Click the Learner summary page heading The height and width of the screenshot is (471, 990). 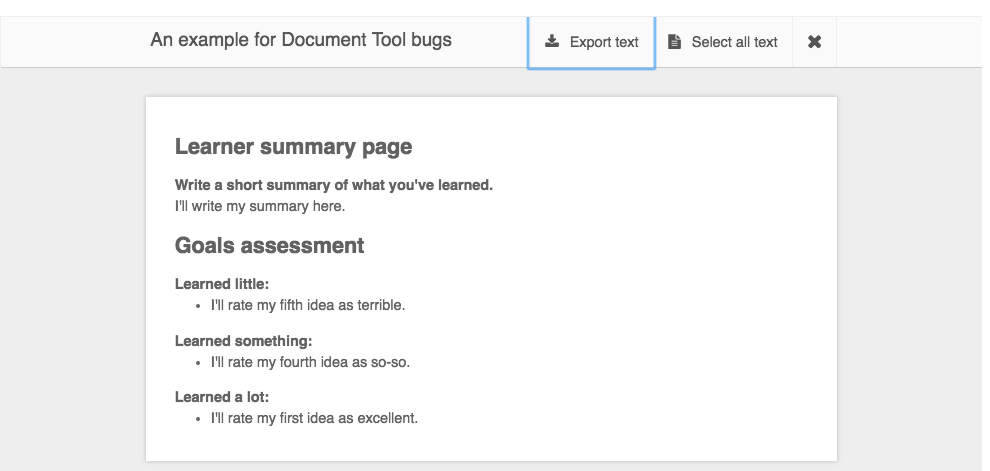click(x=294, y=146)
